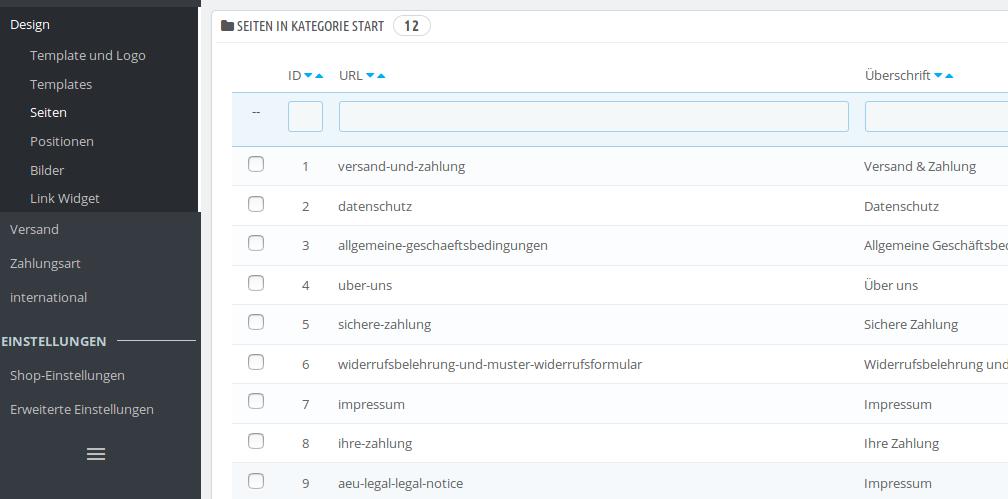Image resolution: width=1008 pixels, height=499 pixels.
Task: Open the sichere-zahlung page row
Action: 384,325
